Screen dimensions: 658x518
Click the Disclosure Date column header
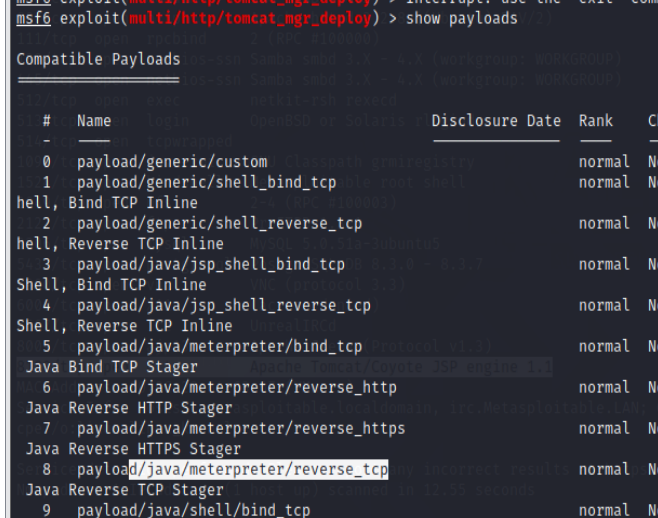(496, 121)
